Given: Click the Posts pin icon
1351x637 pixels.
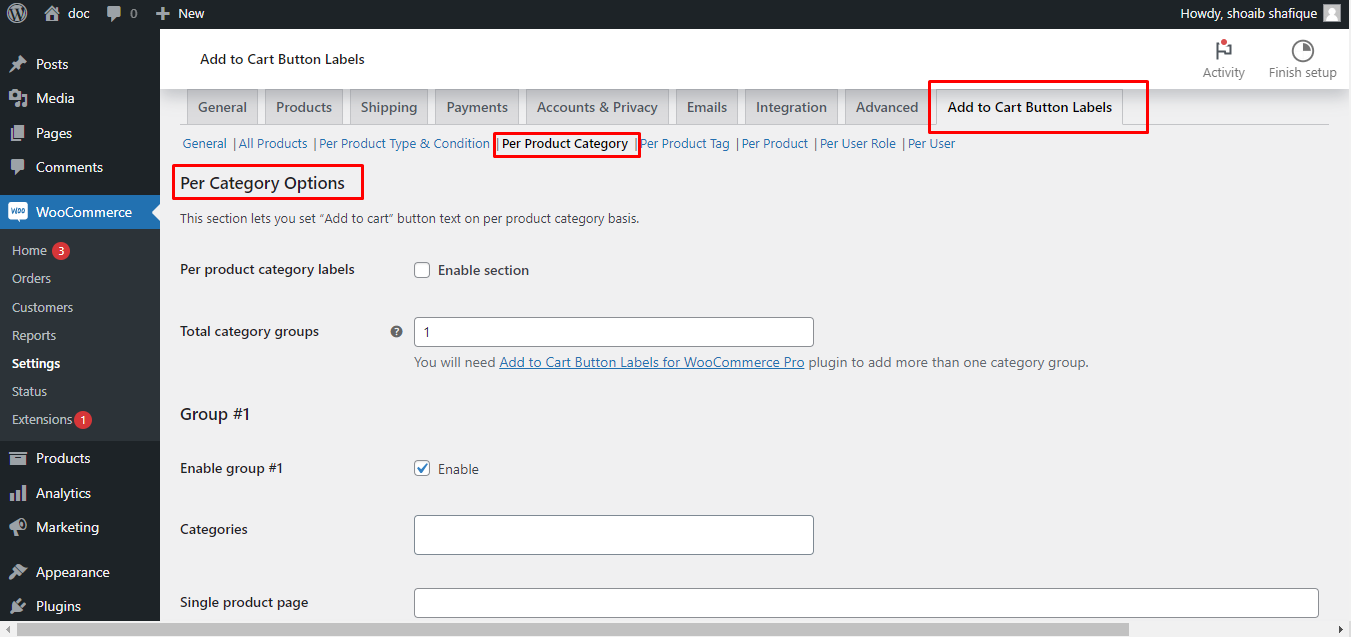Looking at the screenshot, I should (x=18, y=64).
